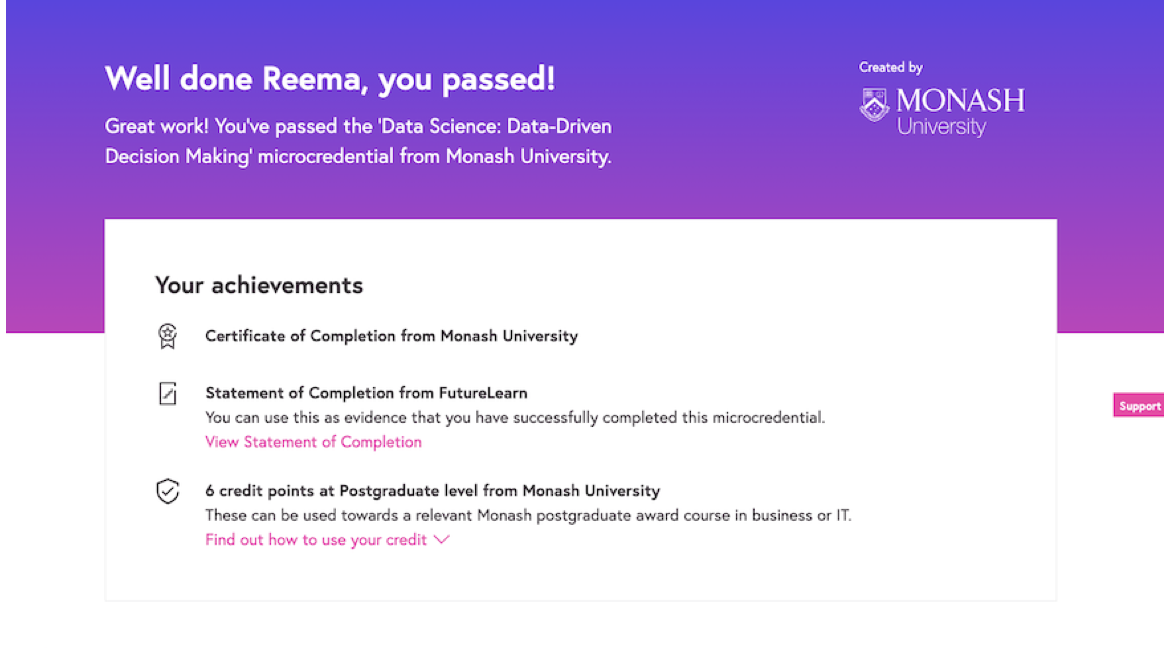Click the shield checkmark credit icon
The height and width of the screenshot is (648, 1174).
[x=168, y=492]
